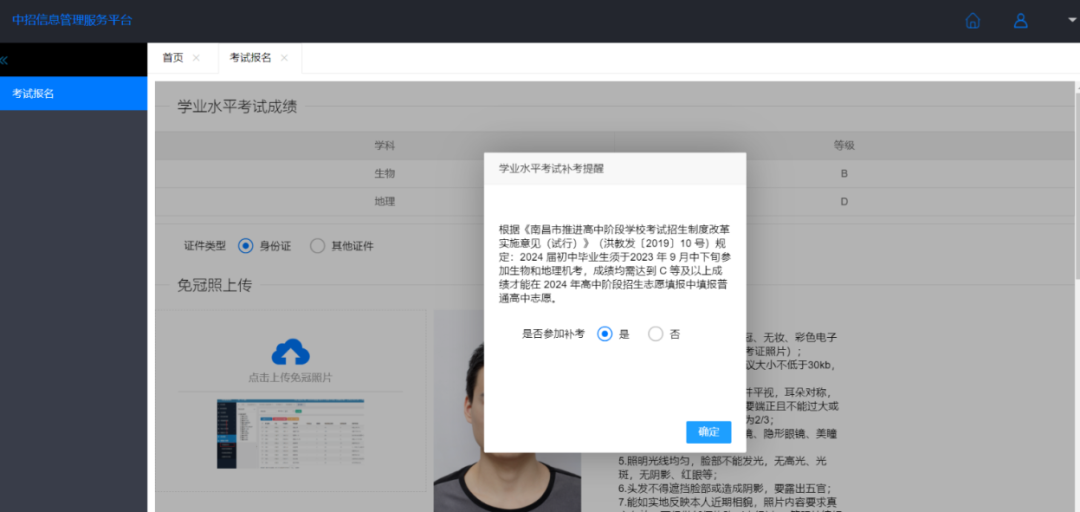1080x512 pixels.
Task: Click the 点击上传免冠照片 text
Action: click(291, 378)
